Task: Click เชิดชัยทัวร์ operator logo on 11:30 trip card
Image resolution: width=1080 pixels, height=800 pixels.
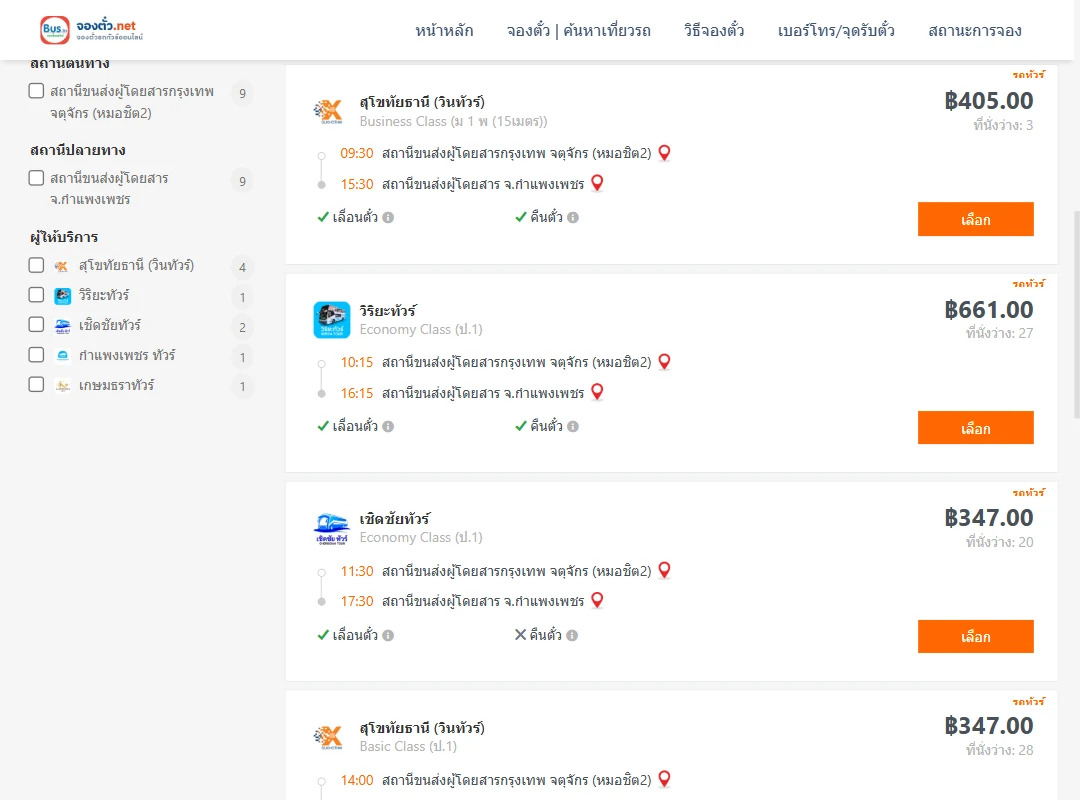Action: point(331,529)
